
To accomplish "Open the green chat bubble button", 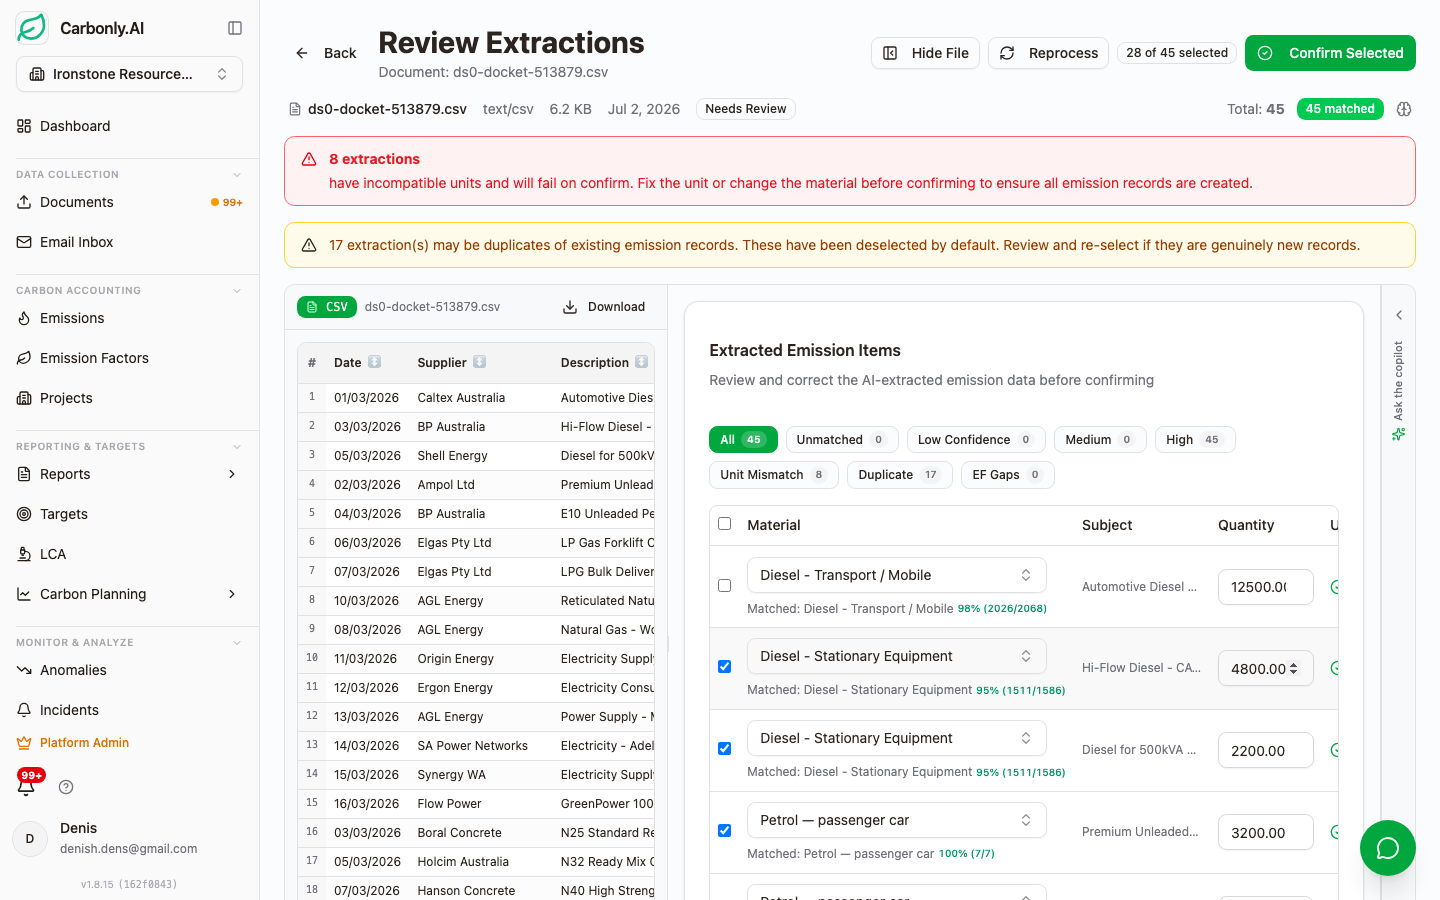I will pos(1387,848).
